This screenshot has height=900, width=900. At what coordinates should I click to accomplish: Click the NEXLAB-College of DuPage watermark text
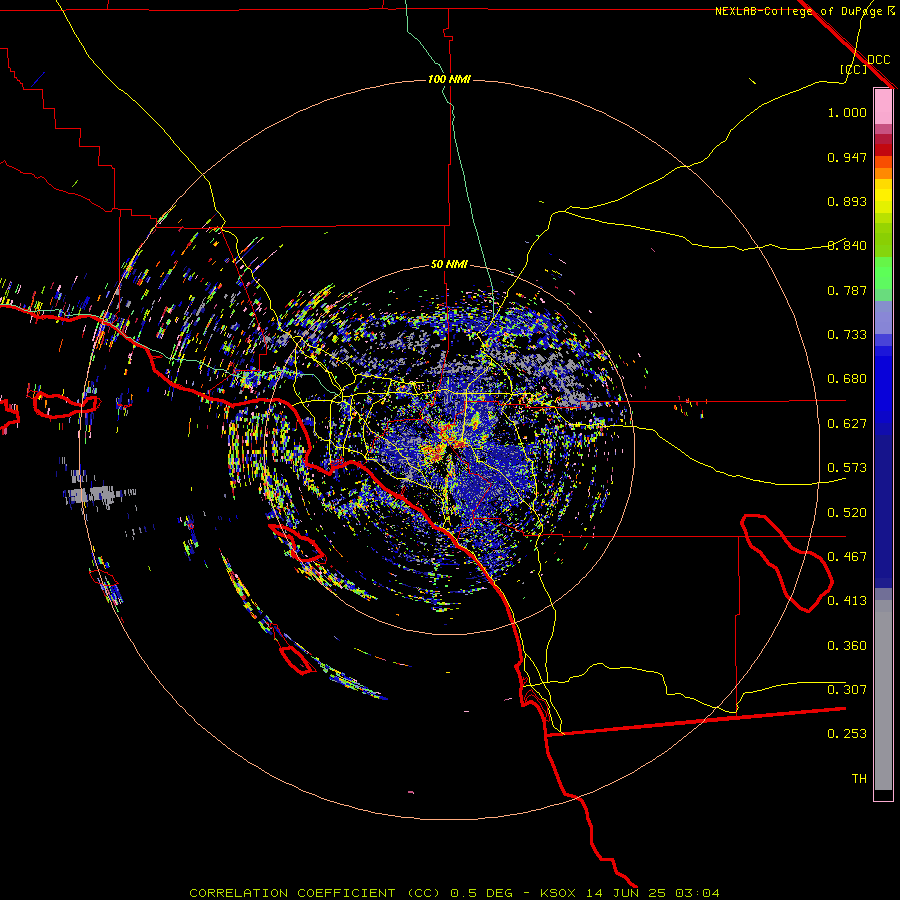click(x=805, y=11)
